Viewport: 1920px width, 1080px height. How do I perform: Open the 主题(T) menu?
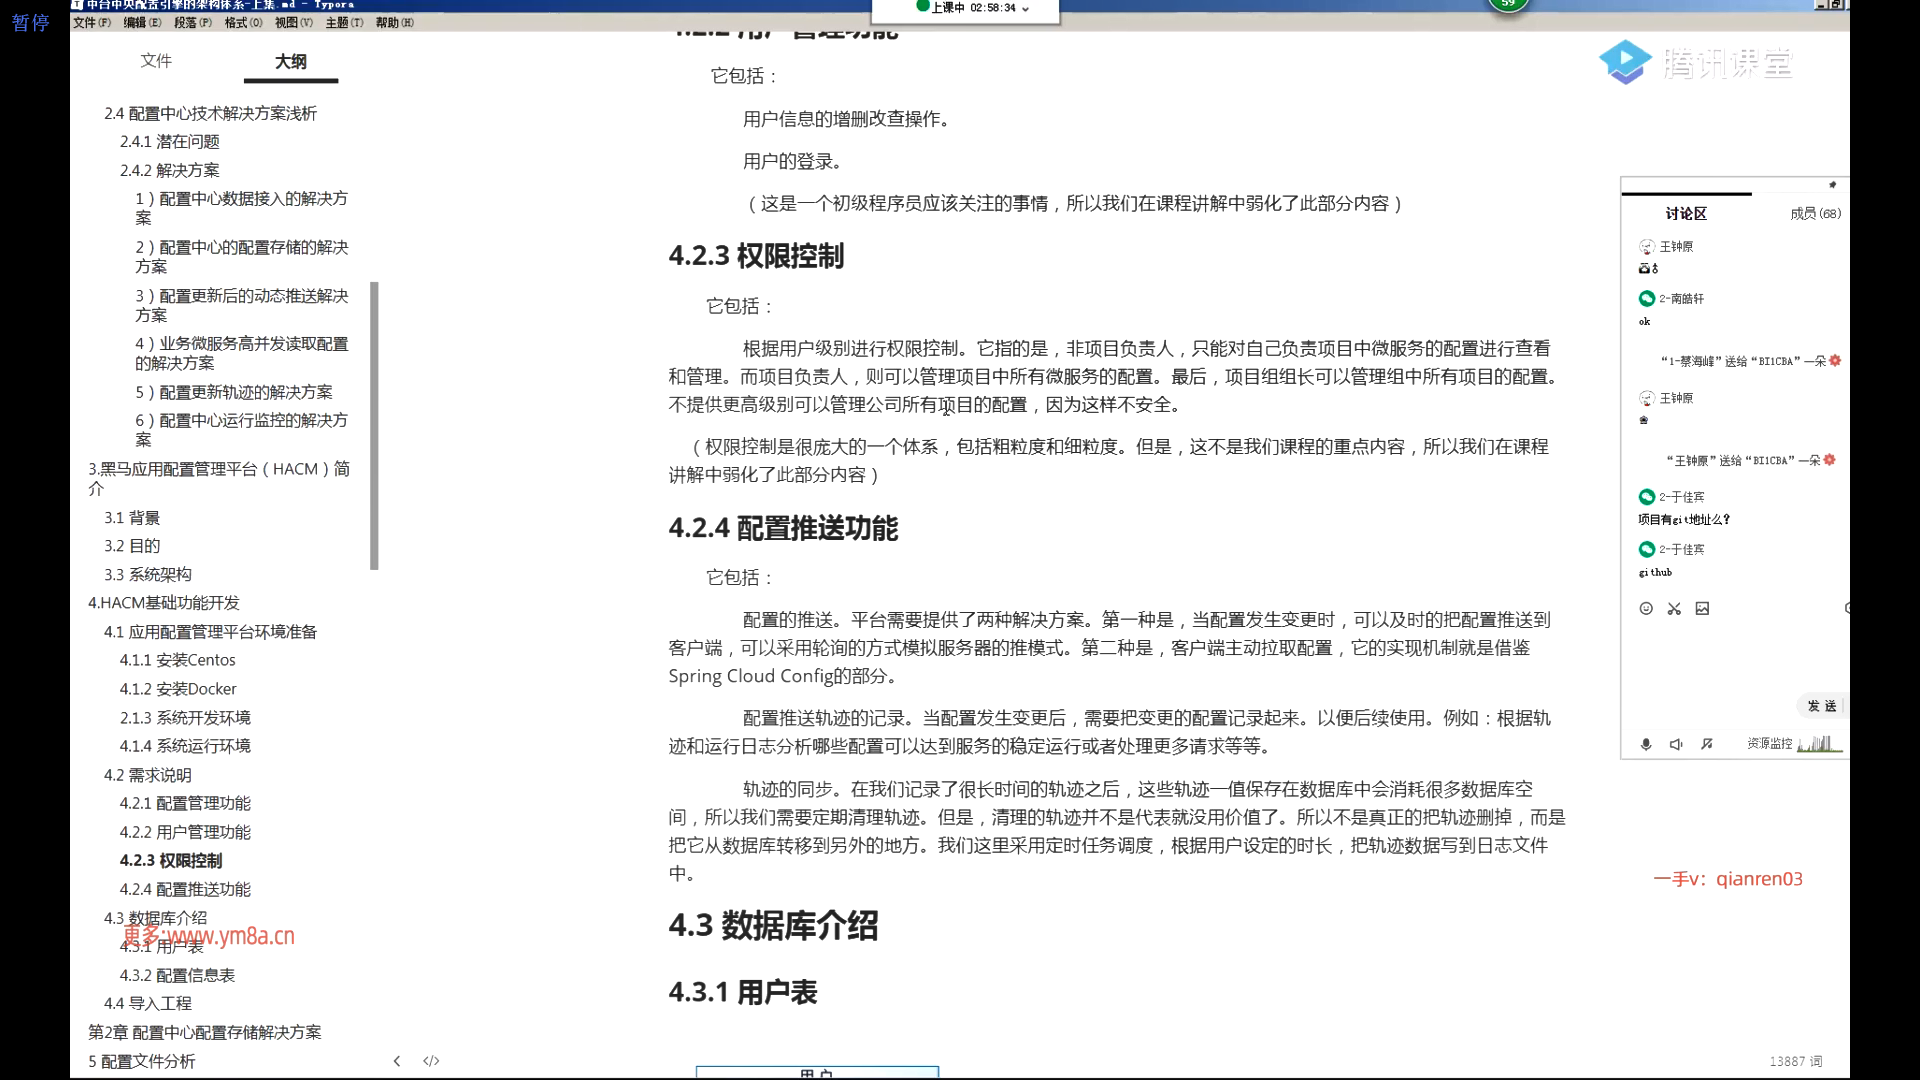click(x=344, y=22)
